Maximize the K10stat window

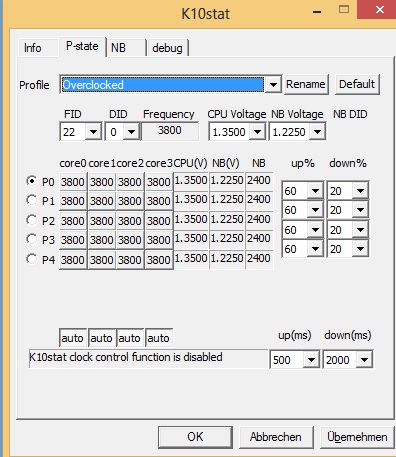pyautogui.click(x=344, y=9)
